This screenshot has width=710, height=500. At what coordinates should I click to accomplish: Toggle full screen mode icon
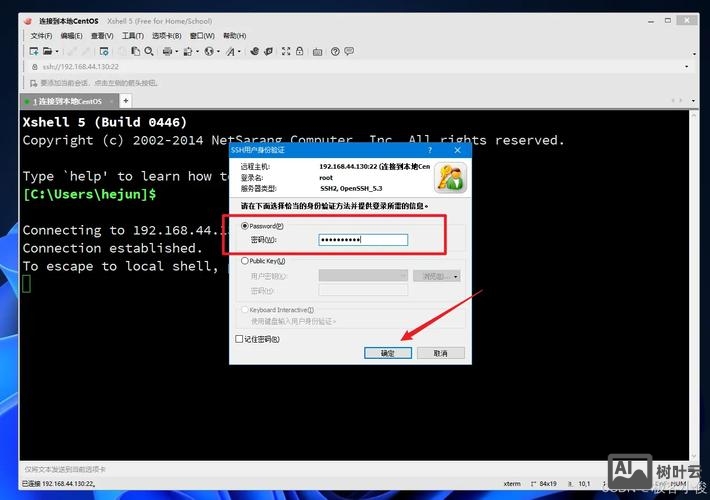coord(286,51)
